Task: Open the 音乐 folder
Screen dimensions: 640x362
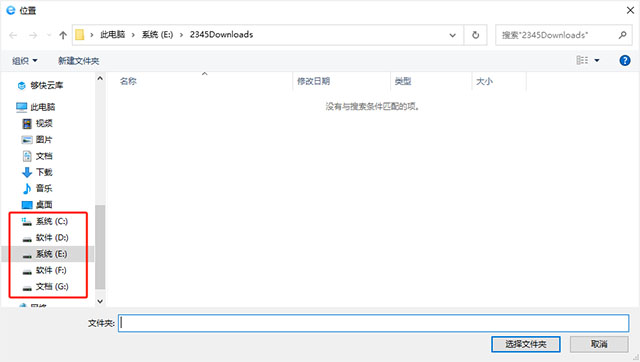Action: pyautogui.click(x=38, y=189)
